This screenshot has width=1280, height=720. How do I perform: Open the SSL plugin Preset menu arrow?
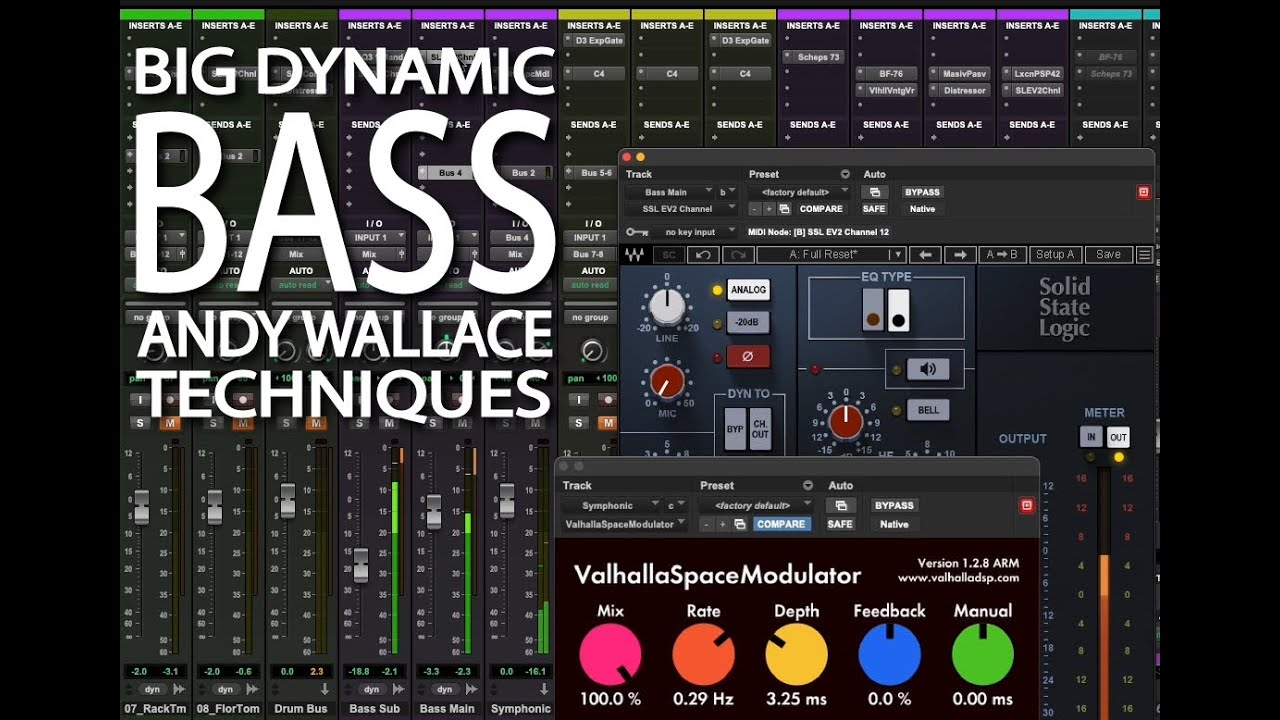pos(845,174)
